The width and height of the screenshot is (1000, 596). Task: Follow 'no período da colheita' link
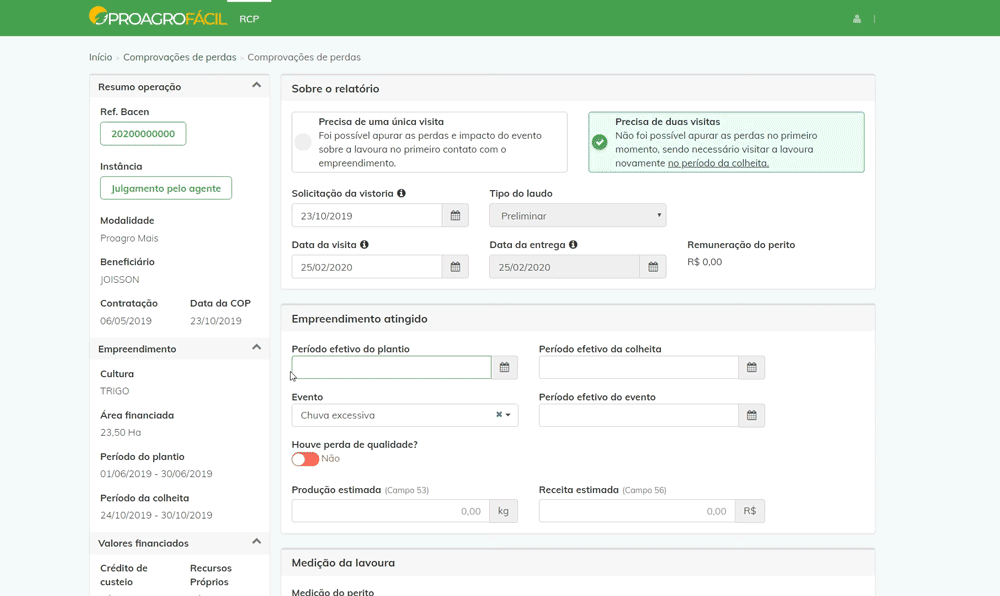(718, 163)
